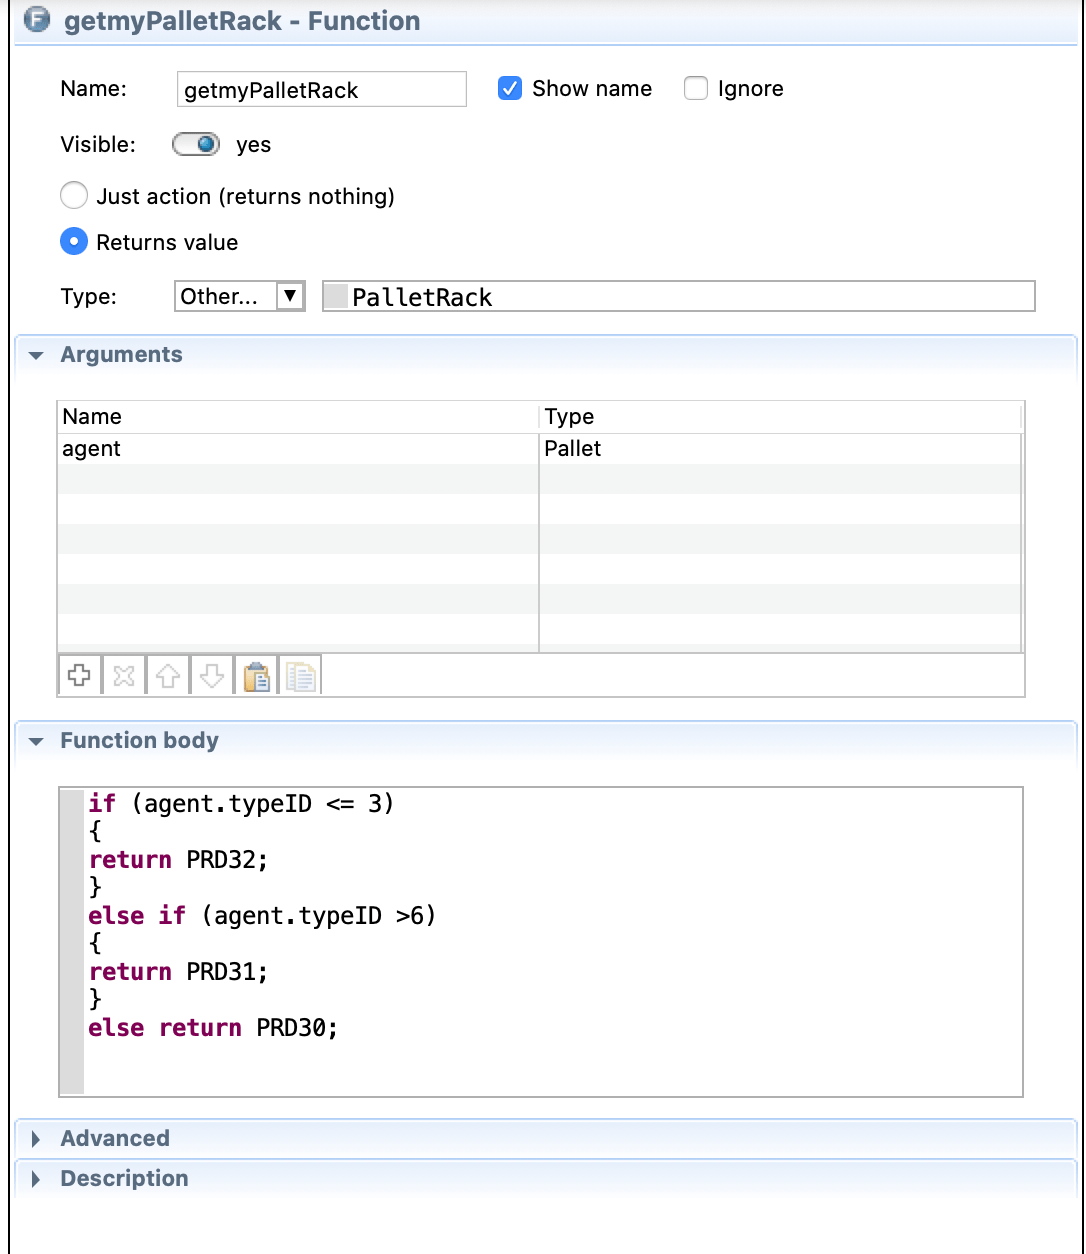
Task: Click the line return PRD31;
Action: point(179,972)
